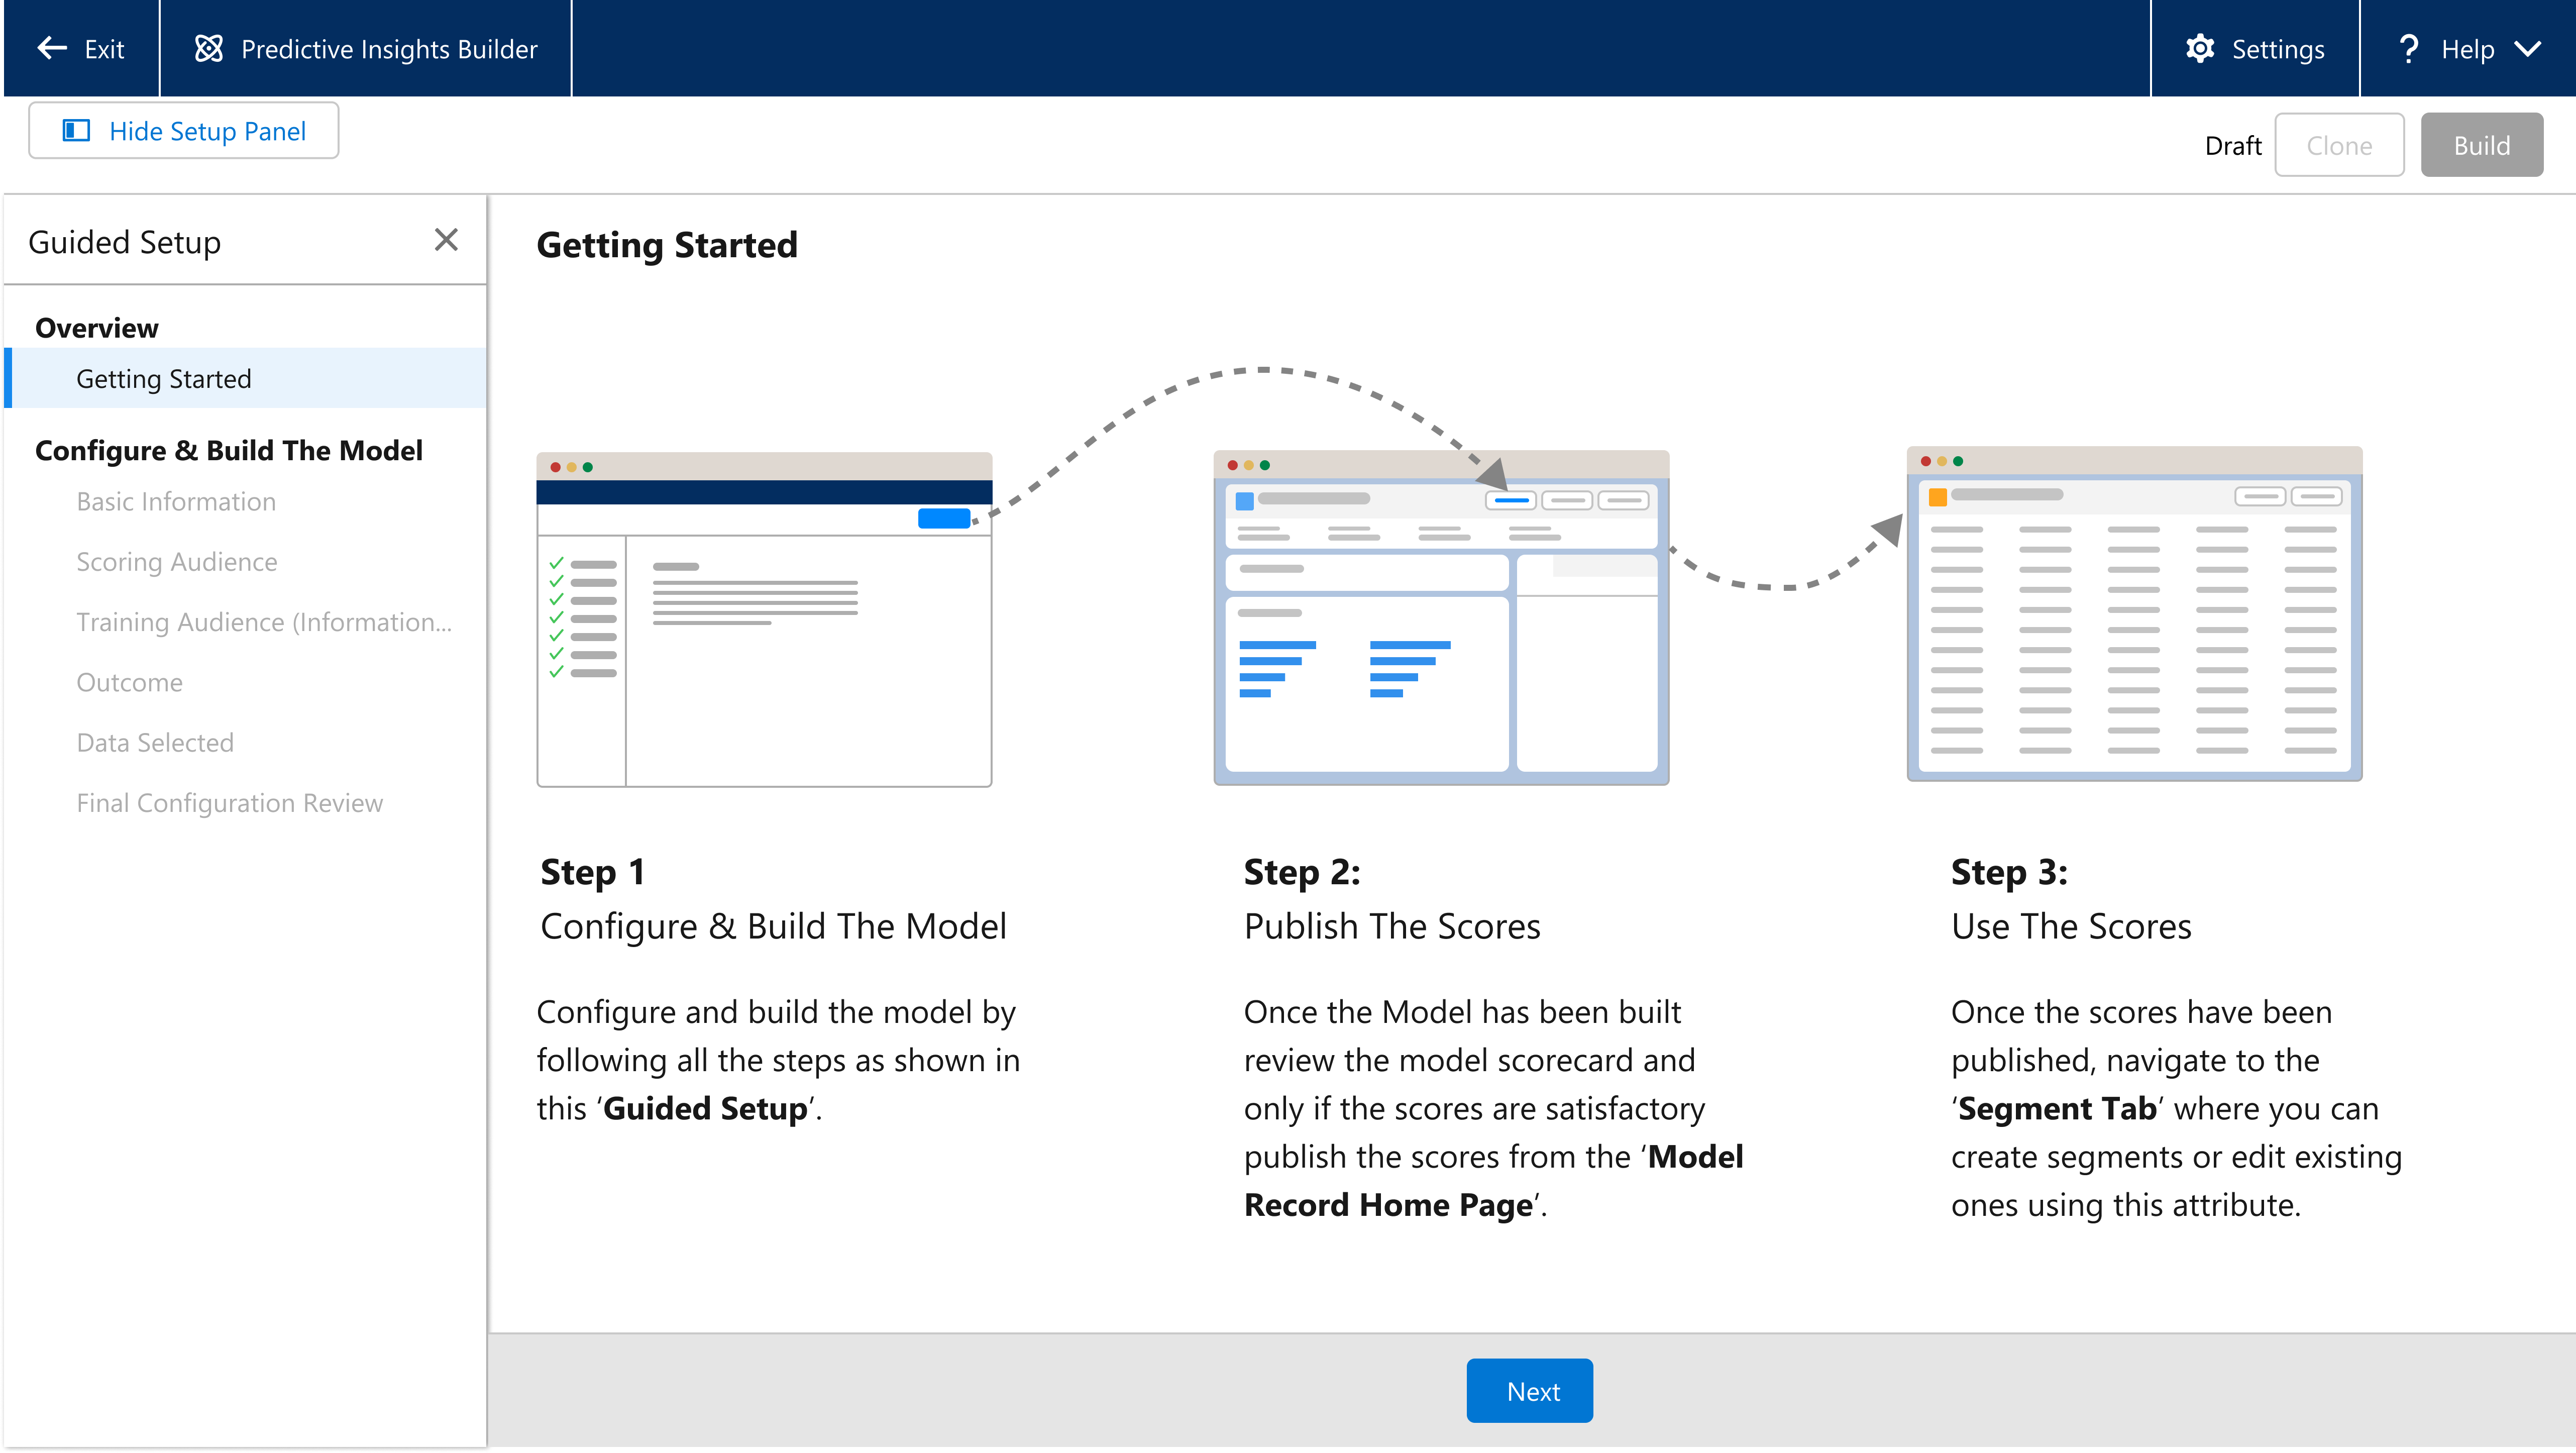The image size is (2576, 1453).
Task: Click the Exit label
Action: point(104,49)
